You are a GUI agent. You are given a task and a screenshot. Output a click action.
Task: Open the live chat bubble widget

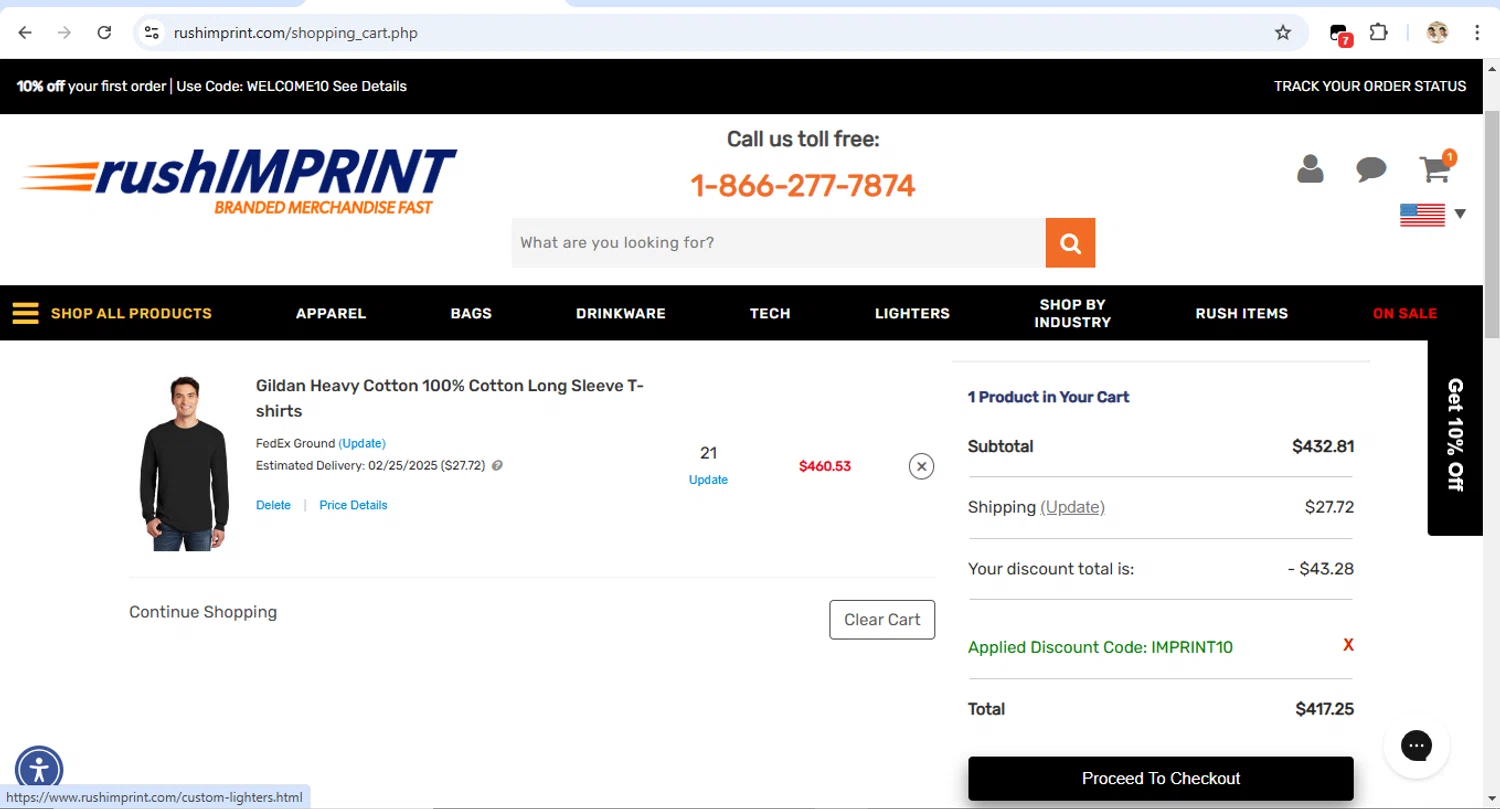pyautogui.click(x=1416, y=745)
